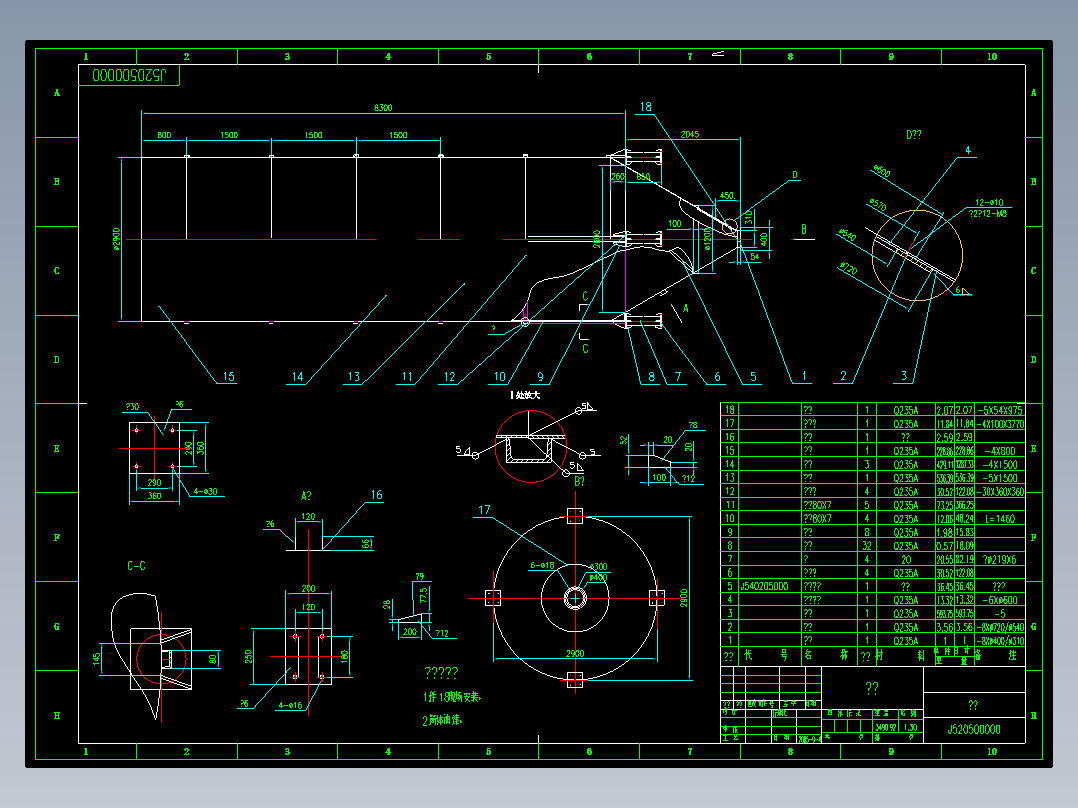The image size is (1078, 808).
Task: Click the ø720 diameter label in detail D
Action: pos(848,268)
